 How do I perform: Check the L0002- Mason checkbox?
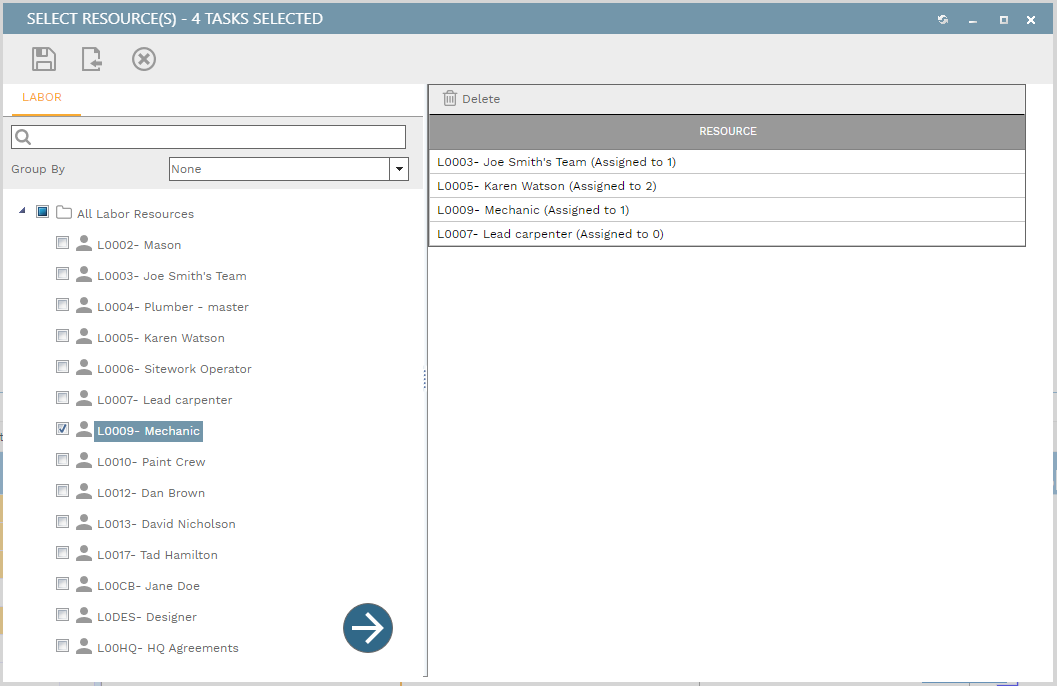(x=63, y=243)
